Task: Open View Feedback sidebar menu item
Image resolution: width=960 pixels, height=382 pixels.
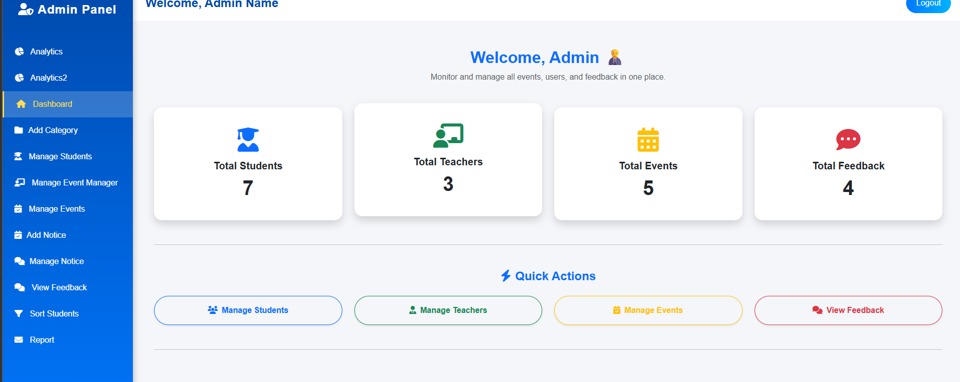Action: point(67,288)
